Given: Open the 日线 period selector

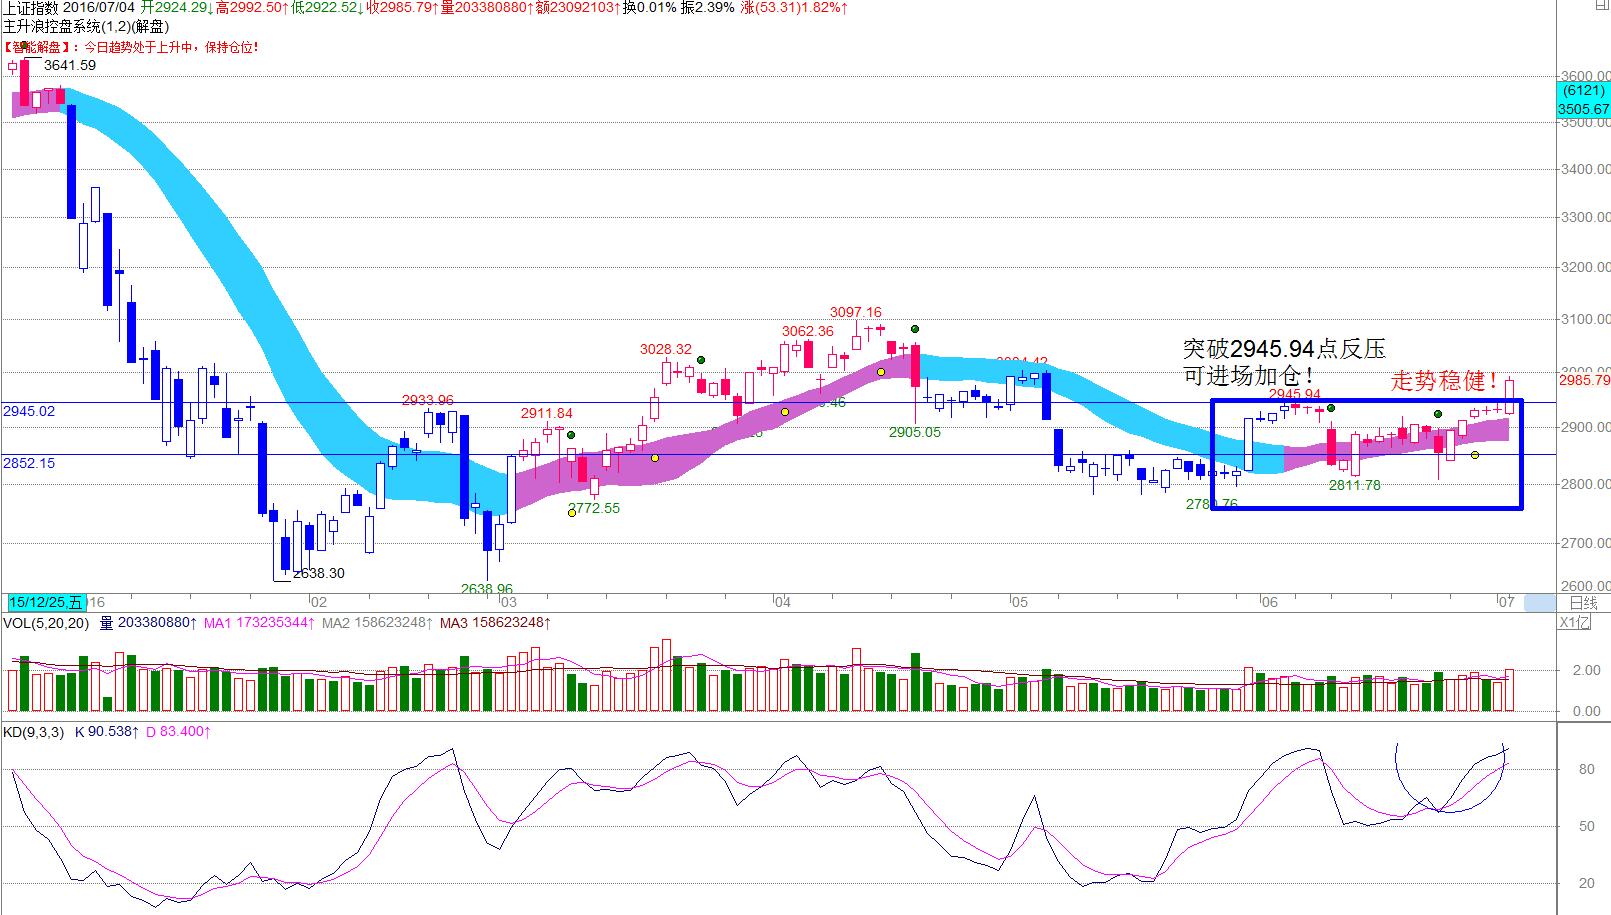Looking at the screenshot, I should point(1584,603).
